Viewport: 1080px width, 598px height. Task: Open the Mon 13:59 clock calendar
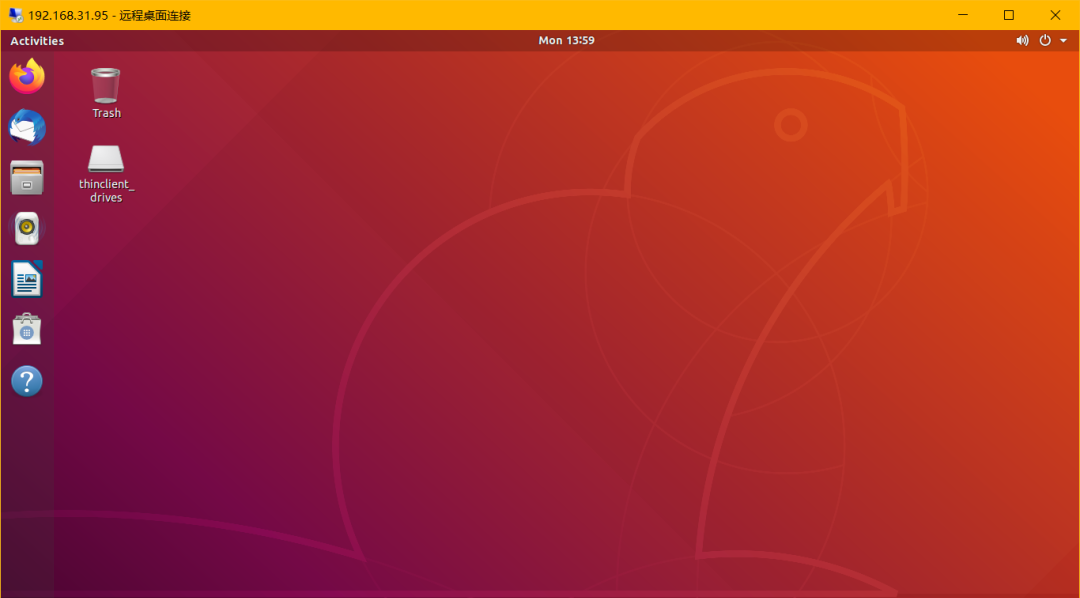pos(566,41)
